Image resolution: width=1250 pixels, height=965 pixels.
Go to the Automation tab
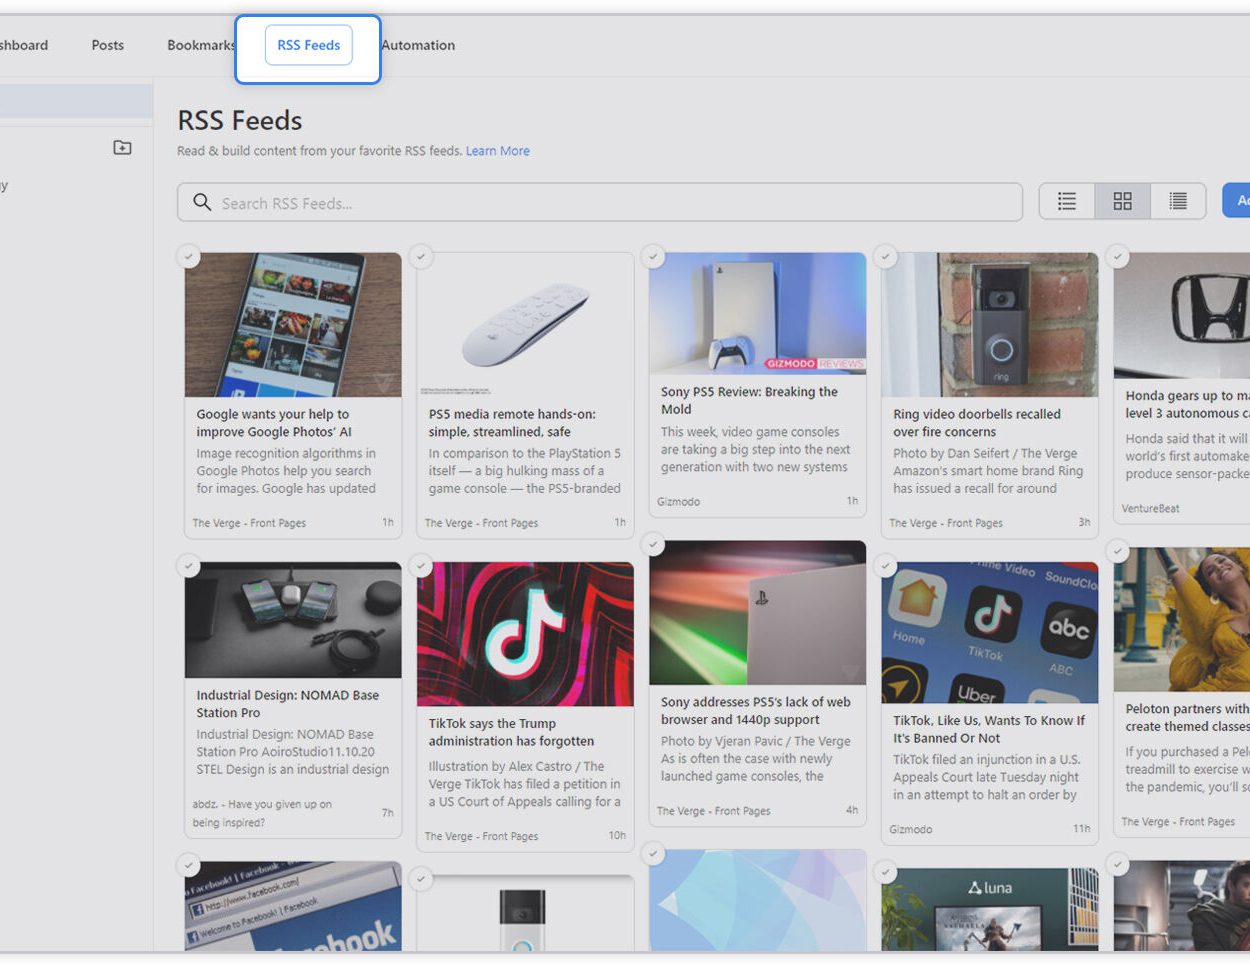[418, 45]
